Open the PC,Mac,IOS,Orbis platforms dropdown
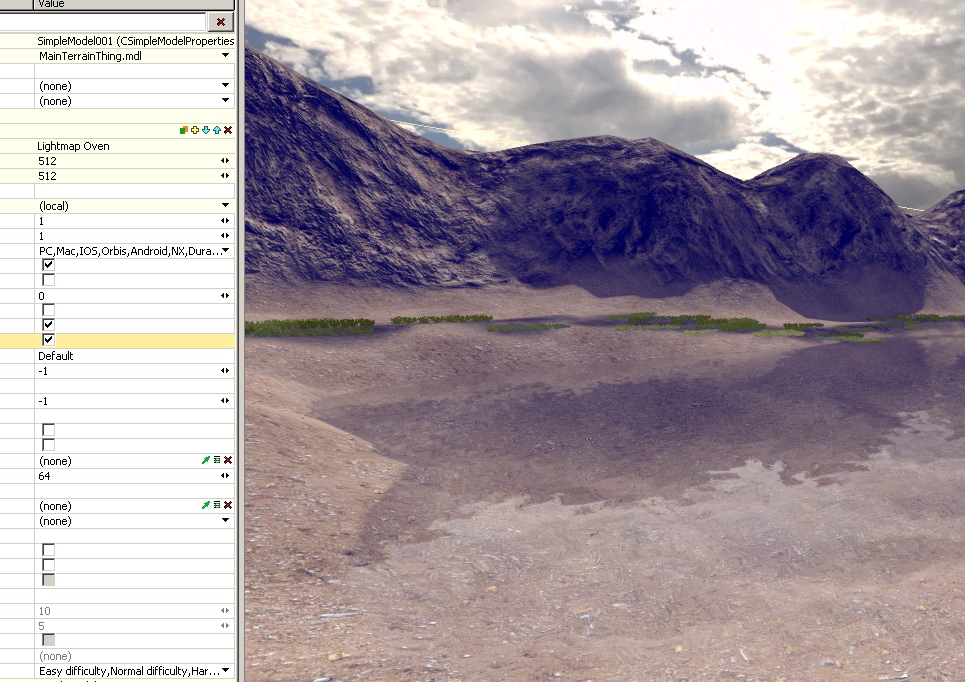Image resolution: width=965 pixels, height=682 pixels. pyautogui.click(x=225, y=251)
